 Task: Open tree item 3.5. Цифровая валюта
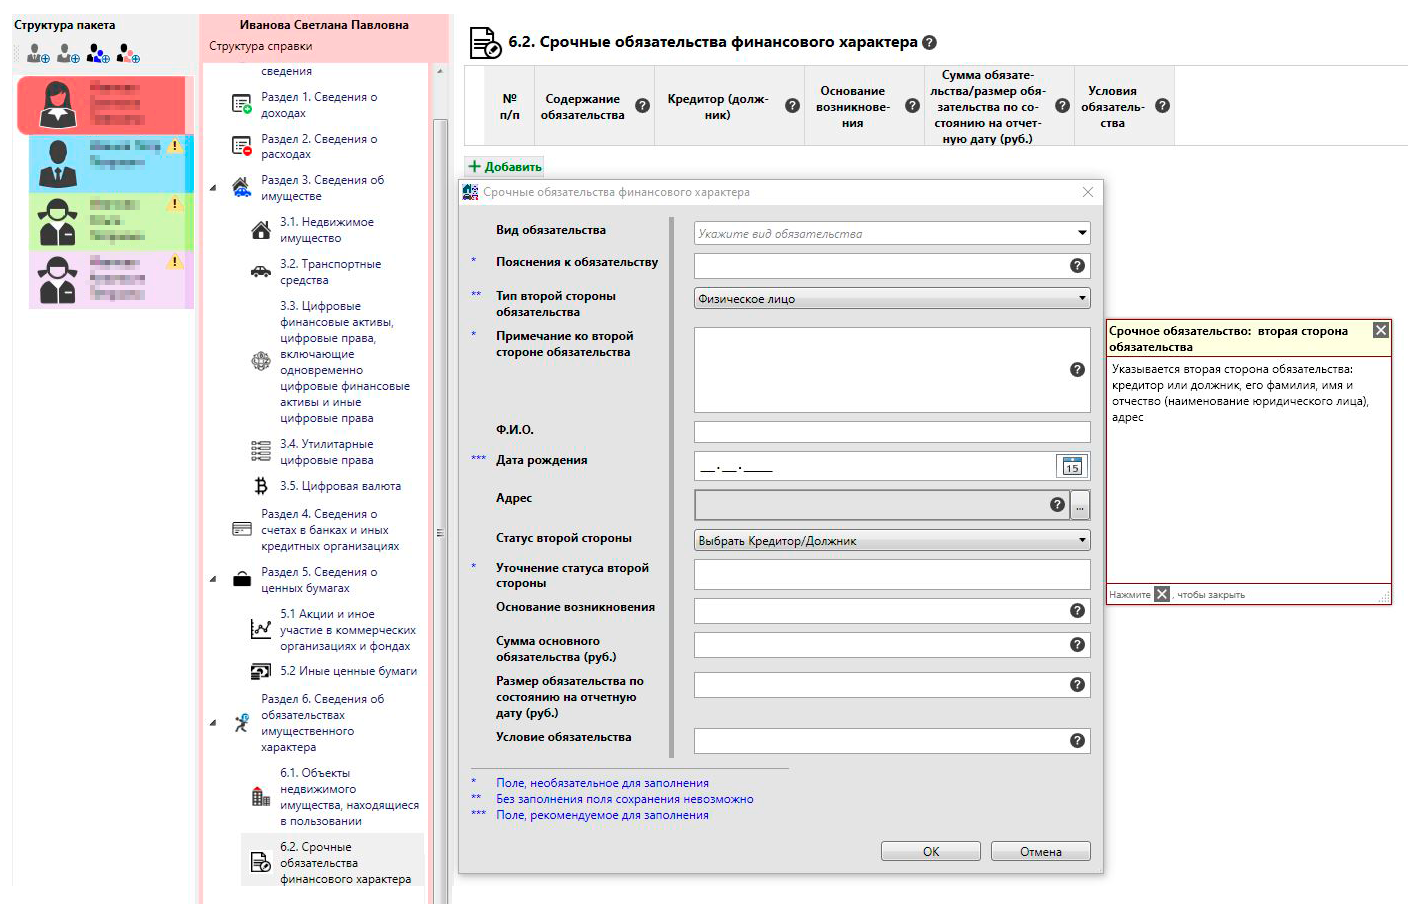340,486
